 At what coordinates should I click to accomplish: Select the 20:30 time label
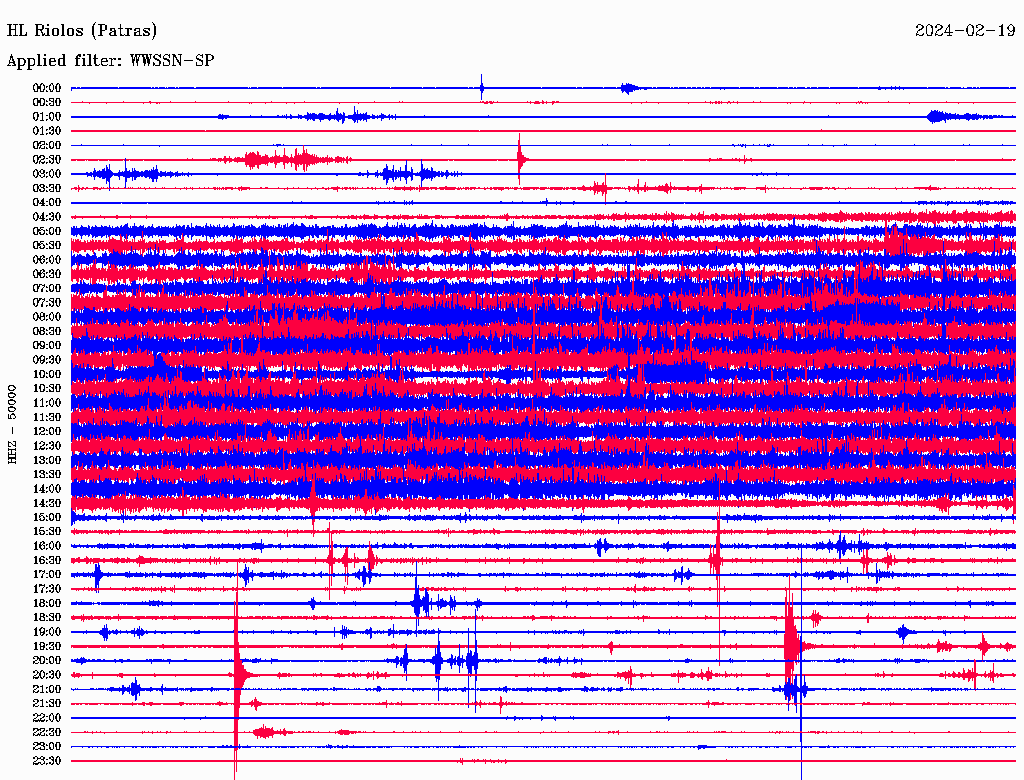(47, 675)
